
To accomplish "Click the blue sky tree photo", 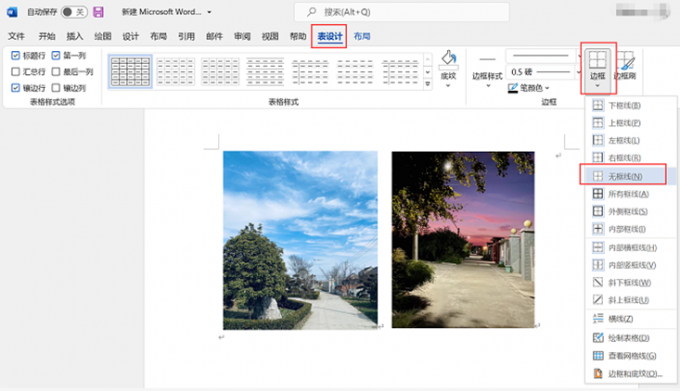I will click(x=300, y=240).
